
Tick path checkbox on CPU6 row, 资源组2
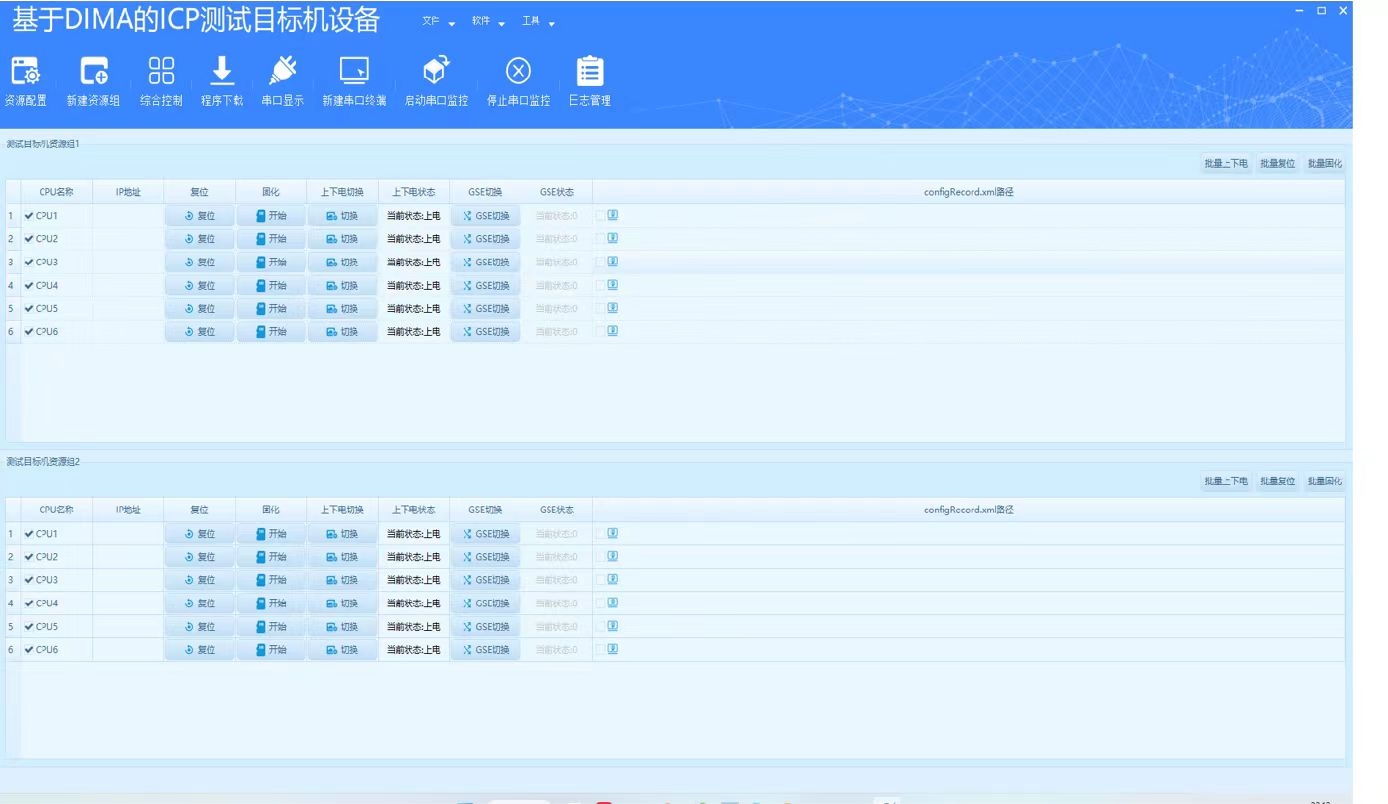(x=600, y=648)
